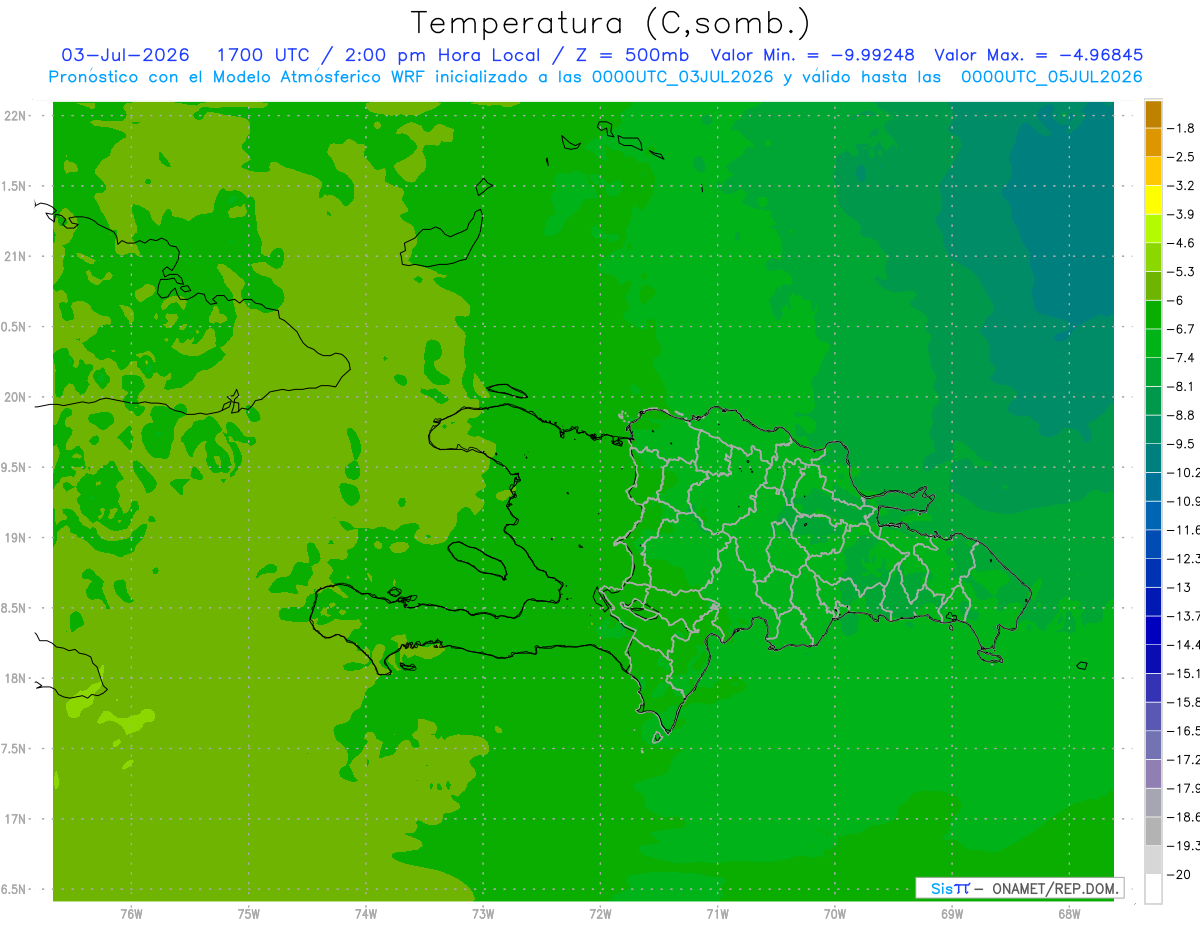Click the '-3.9' color scale label
The height and width of the screenshot is (927, 1200).
coord(1182,214)
